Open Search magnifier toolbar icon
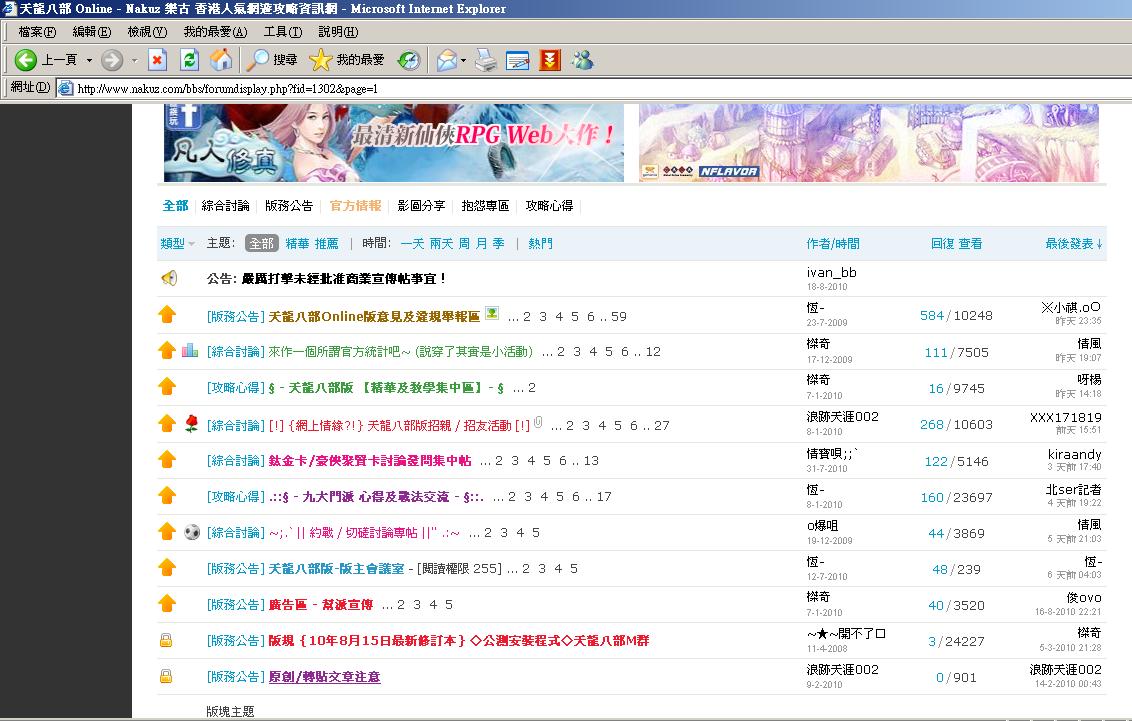The height and width of the screenshot is (721, 1132). click(x=257, y=60)
